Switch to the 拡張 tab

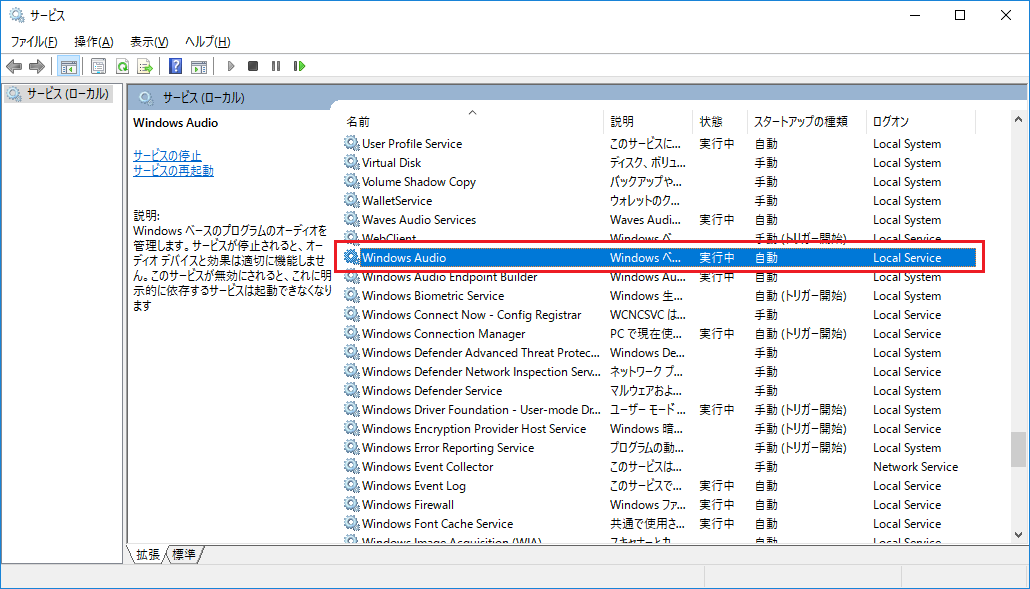pos(147,555)
